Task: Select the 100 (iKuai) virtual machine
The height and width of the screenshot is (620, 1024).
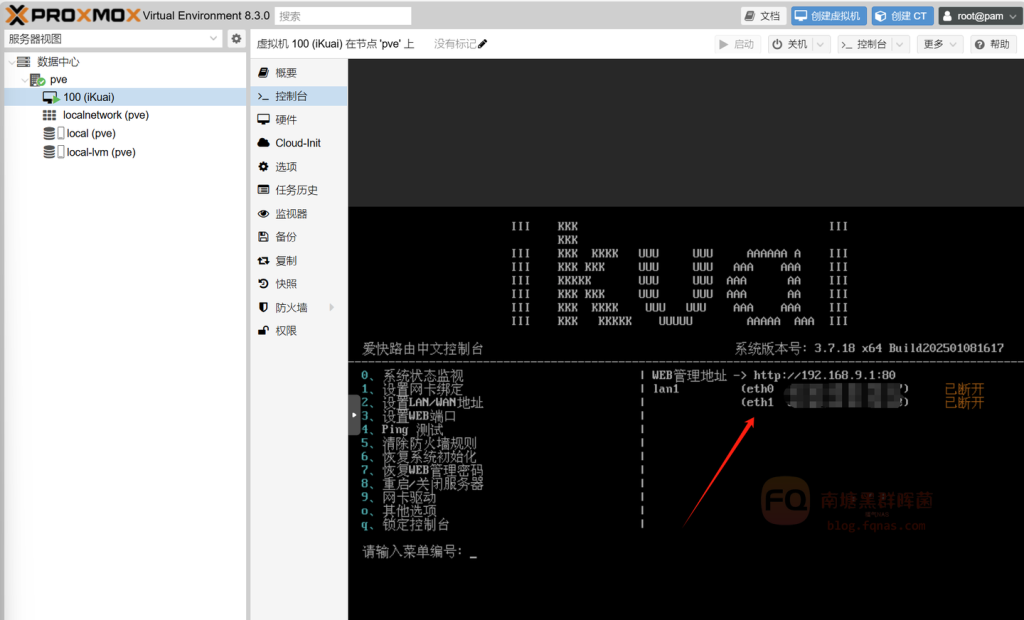Action: [x=88, y=97]
